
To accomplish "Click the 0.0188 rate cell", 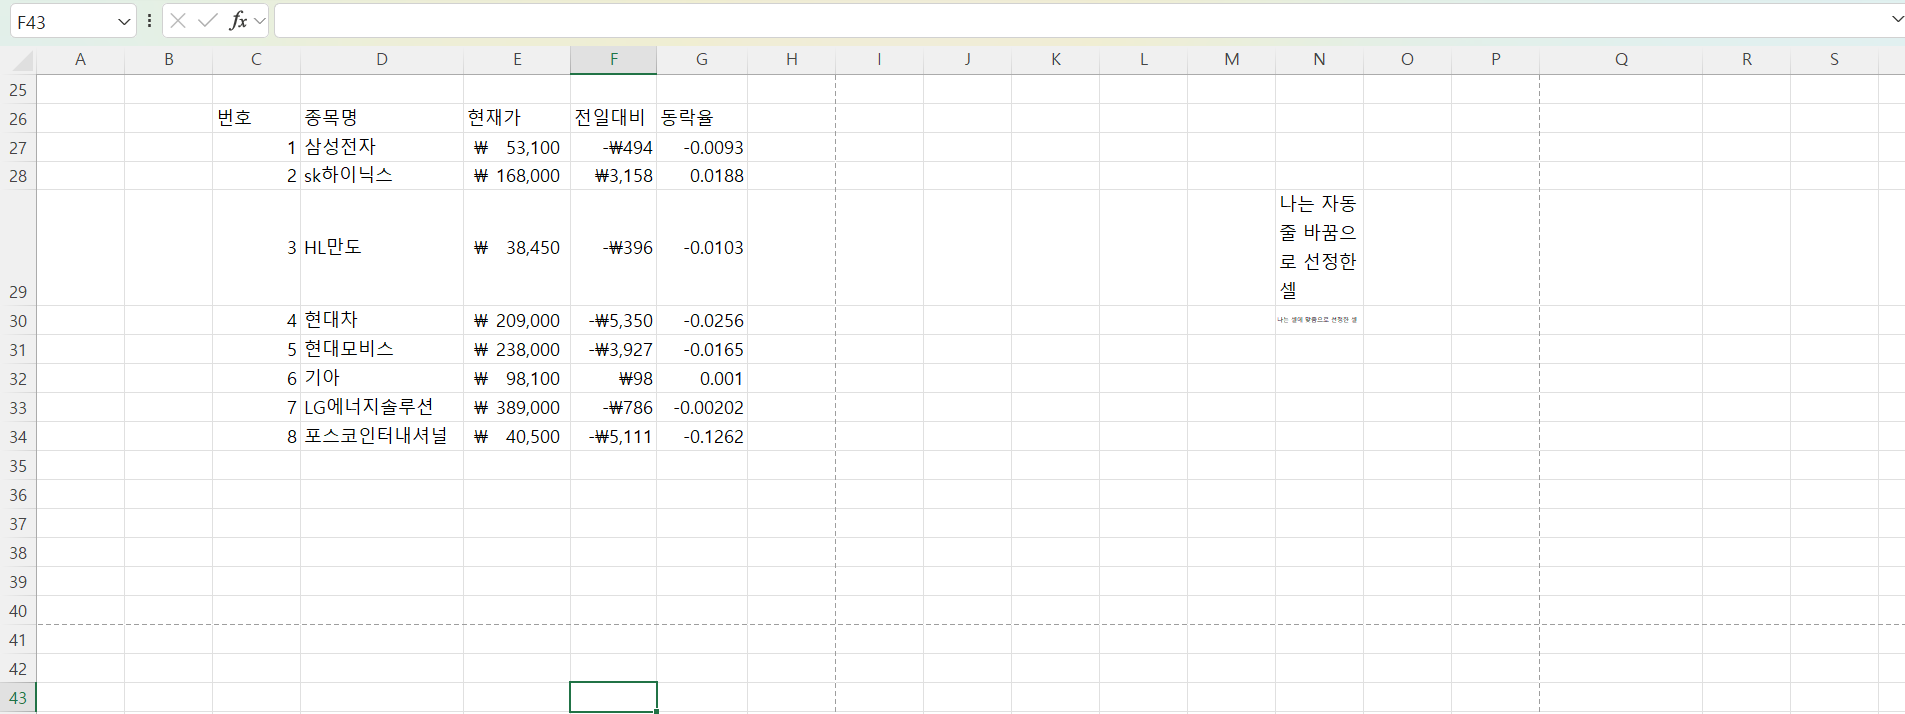I will coord(702,176).
